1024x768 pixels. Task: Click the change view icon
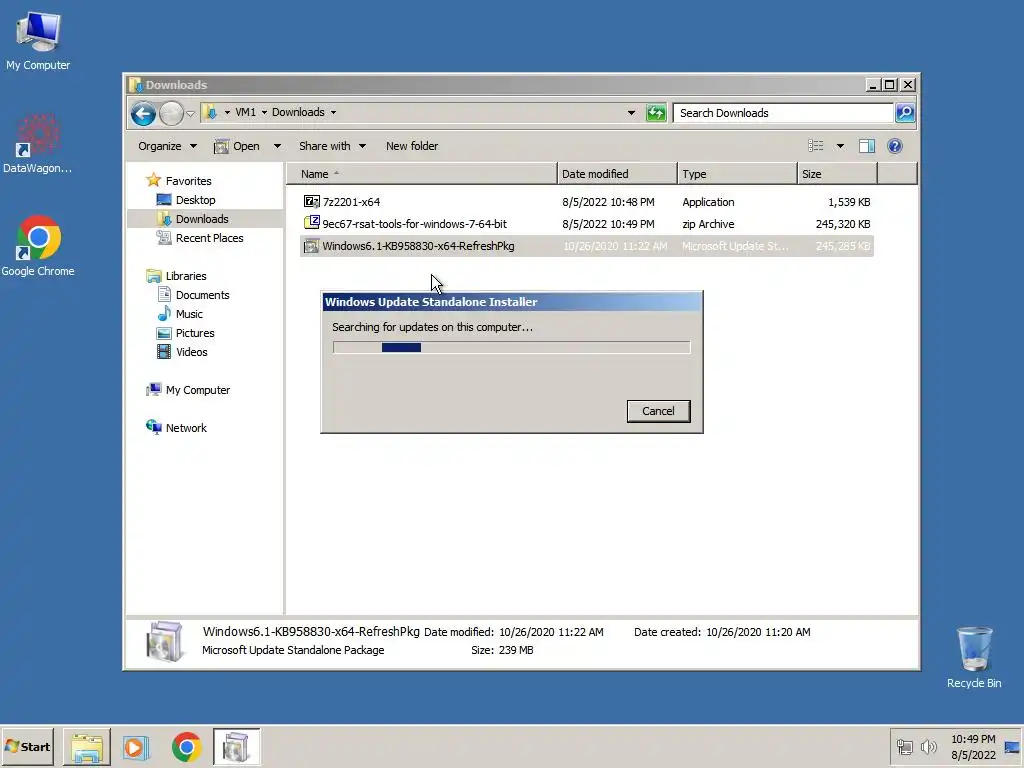[816, 146]
